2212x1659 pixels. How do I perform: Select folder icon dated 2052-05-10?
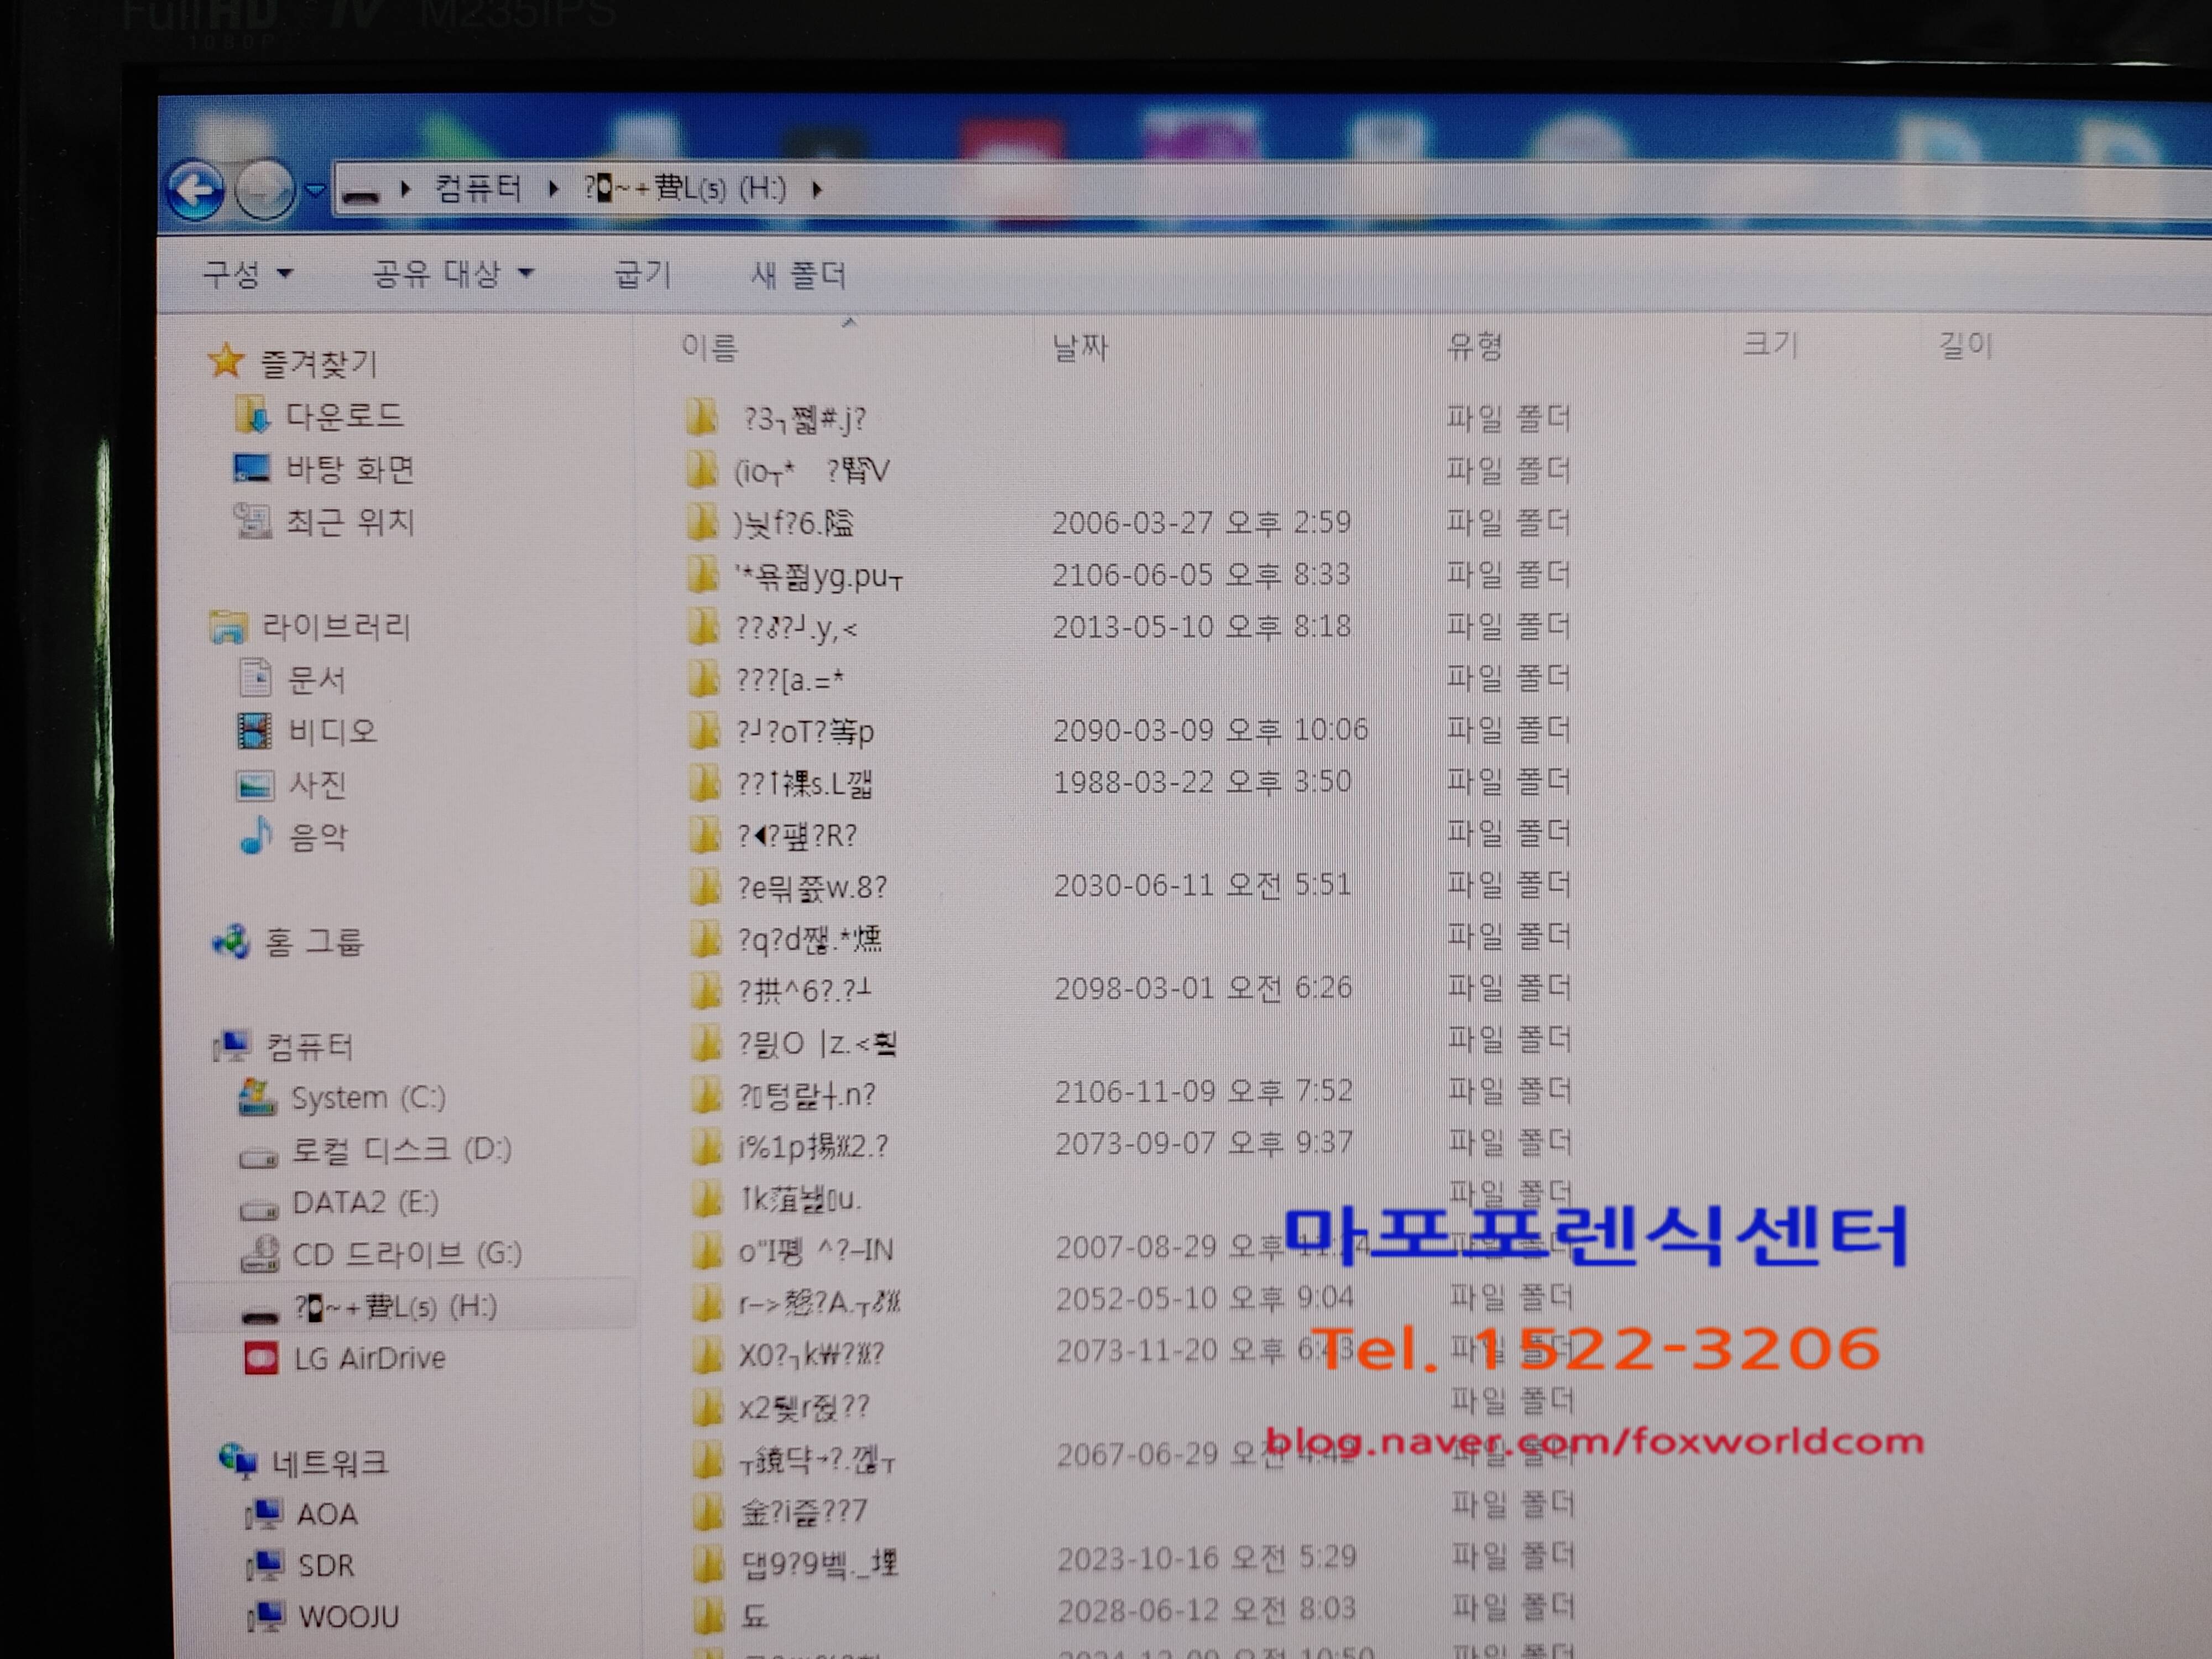tap(706, 1302)
